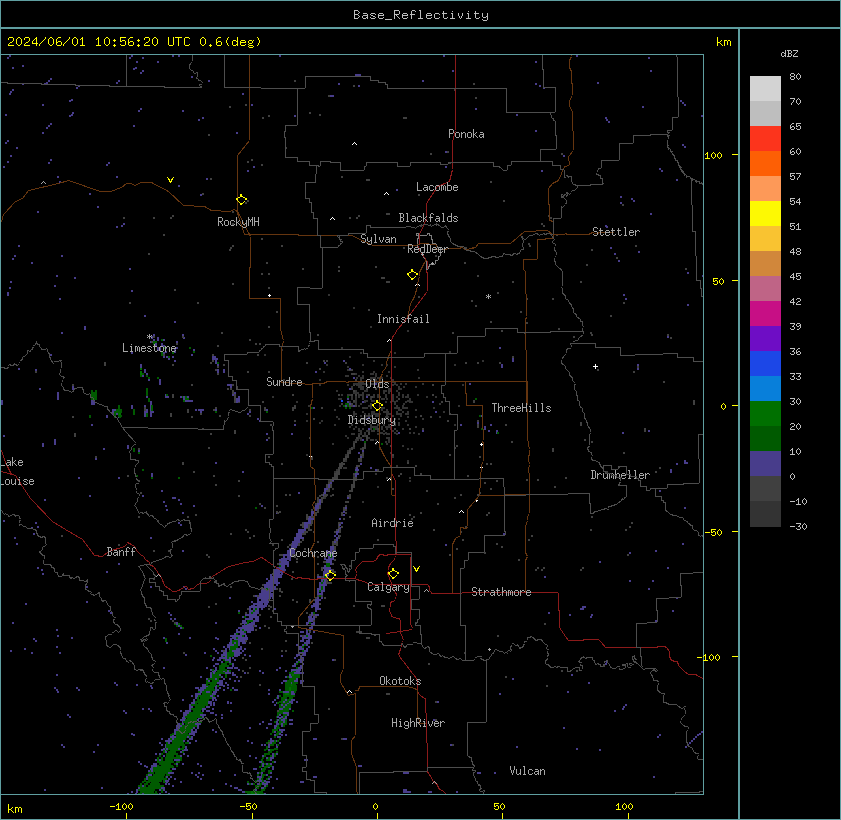Click the purple 36-39 dBZ legend swatch
The width and height of the screenshot is (841, 820).
point(765,339)
